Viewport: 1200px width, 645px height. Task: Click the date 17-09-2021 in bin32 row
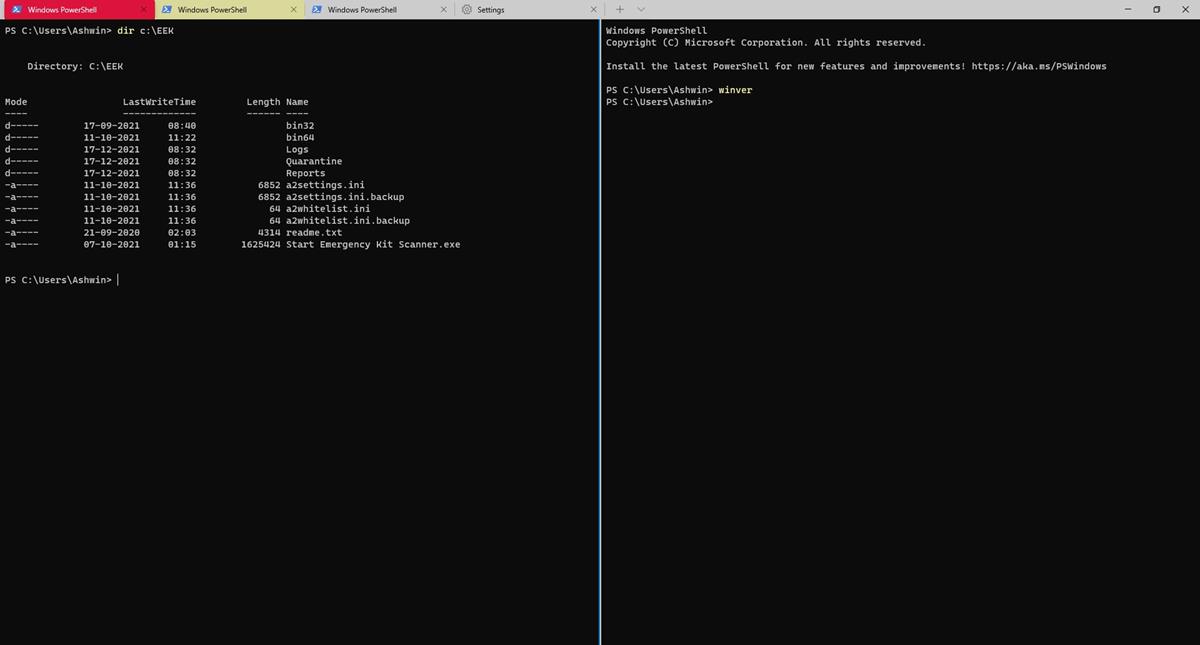tap(112, 126)
